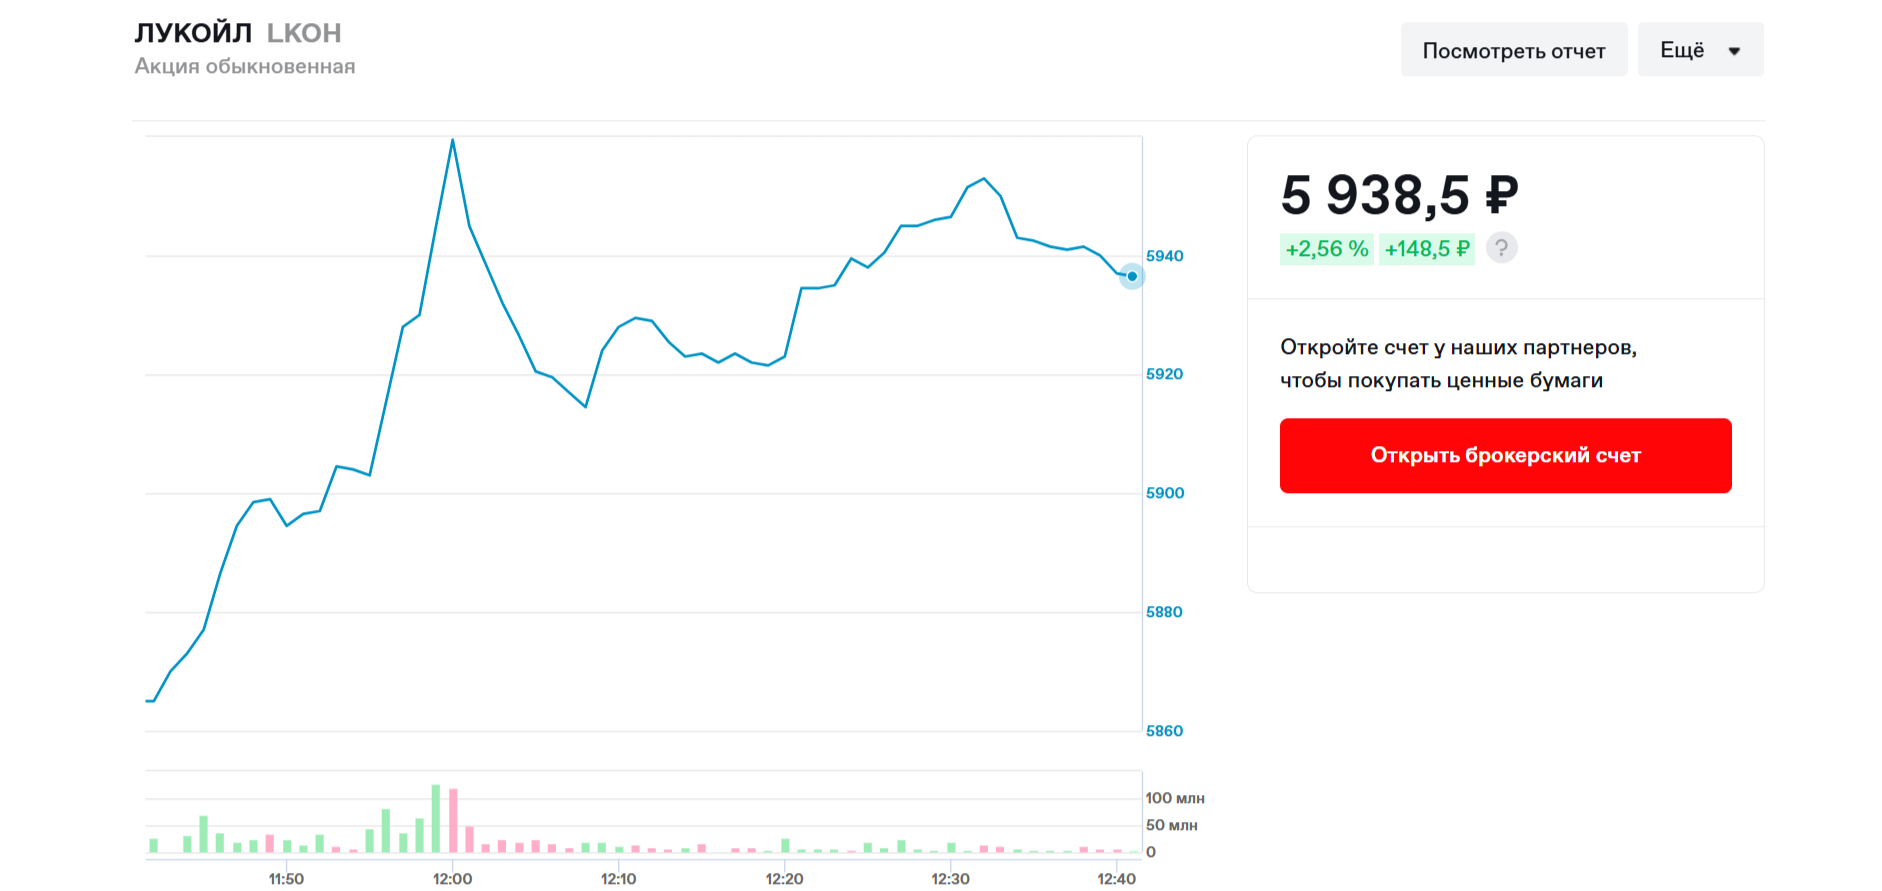Click the question mark help icon
Image resolution: width=1882 pixels, height=891 pixels.
[x=1501, y=248]
